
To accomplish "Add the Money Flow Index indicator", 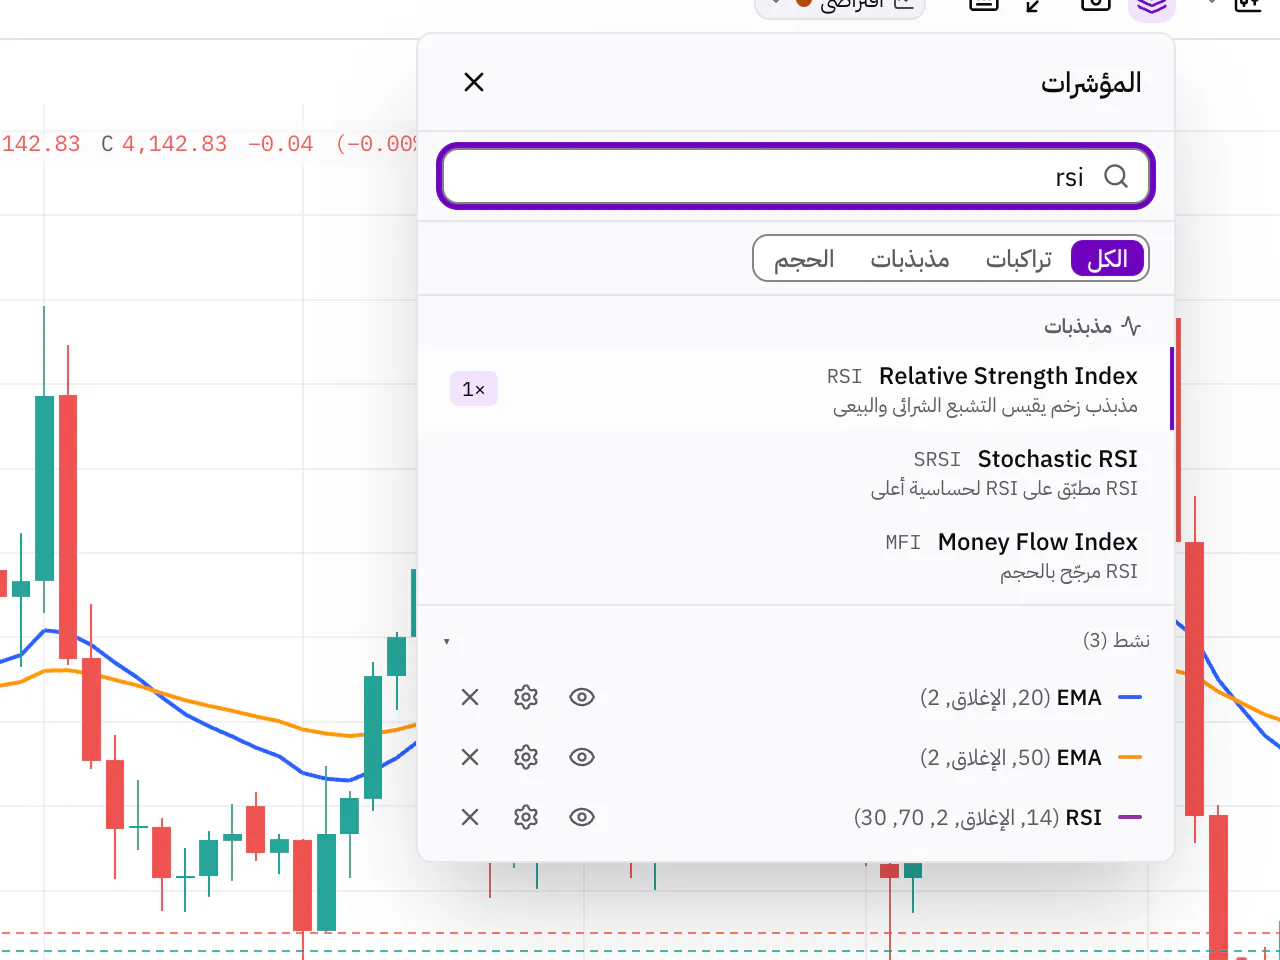I will (x=796, y=556).
